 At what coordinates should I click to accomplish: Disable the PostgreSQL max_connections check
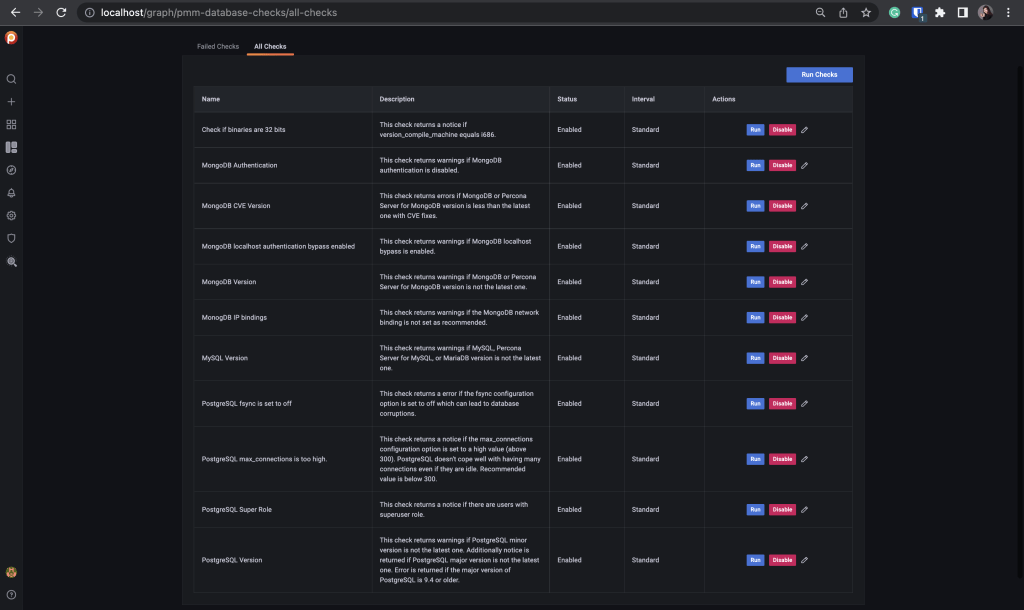point(782,459)
